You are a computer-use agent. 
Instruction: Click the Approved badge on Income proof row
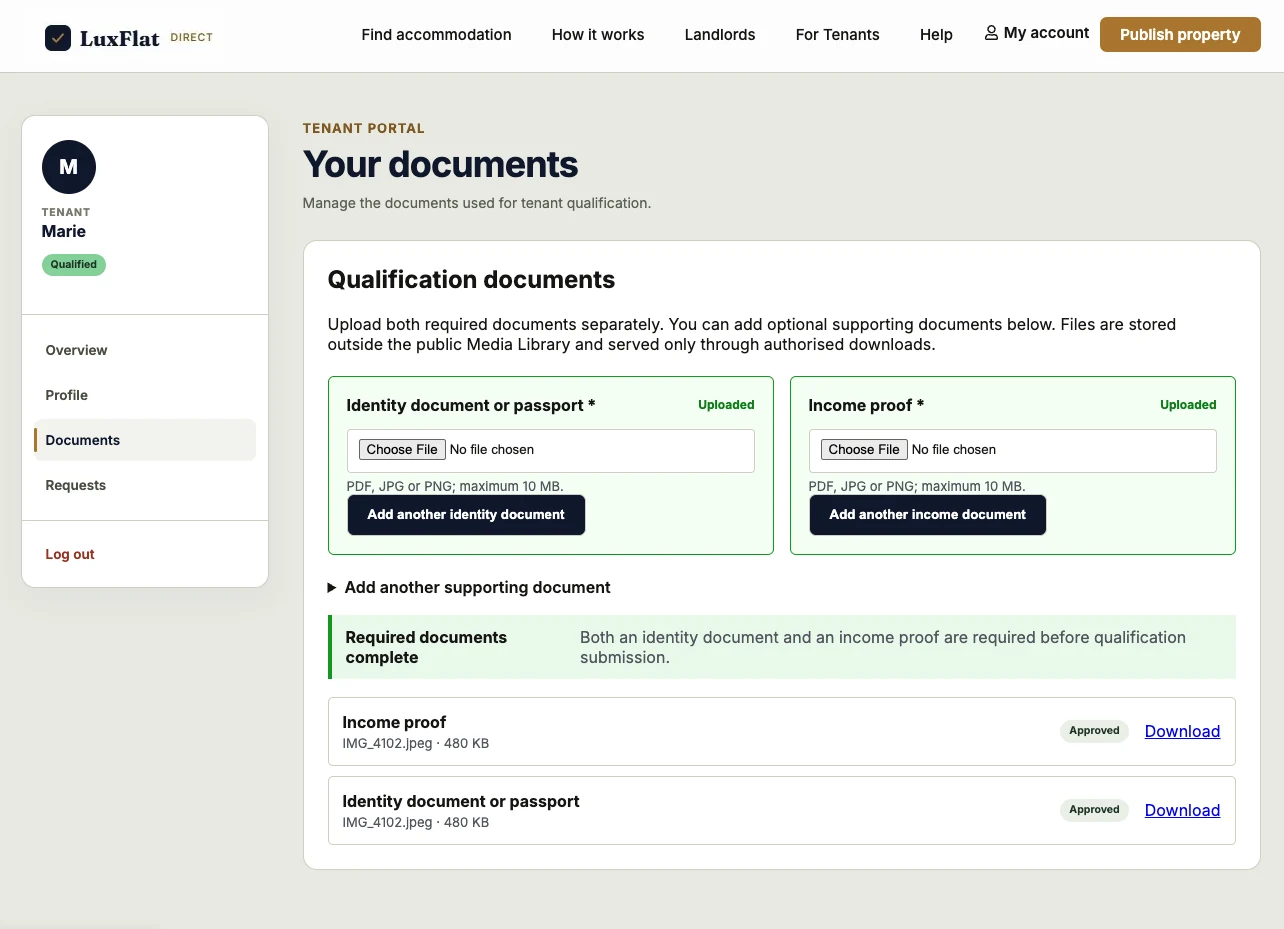(x=1094, y=731)
